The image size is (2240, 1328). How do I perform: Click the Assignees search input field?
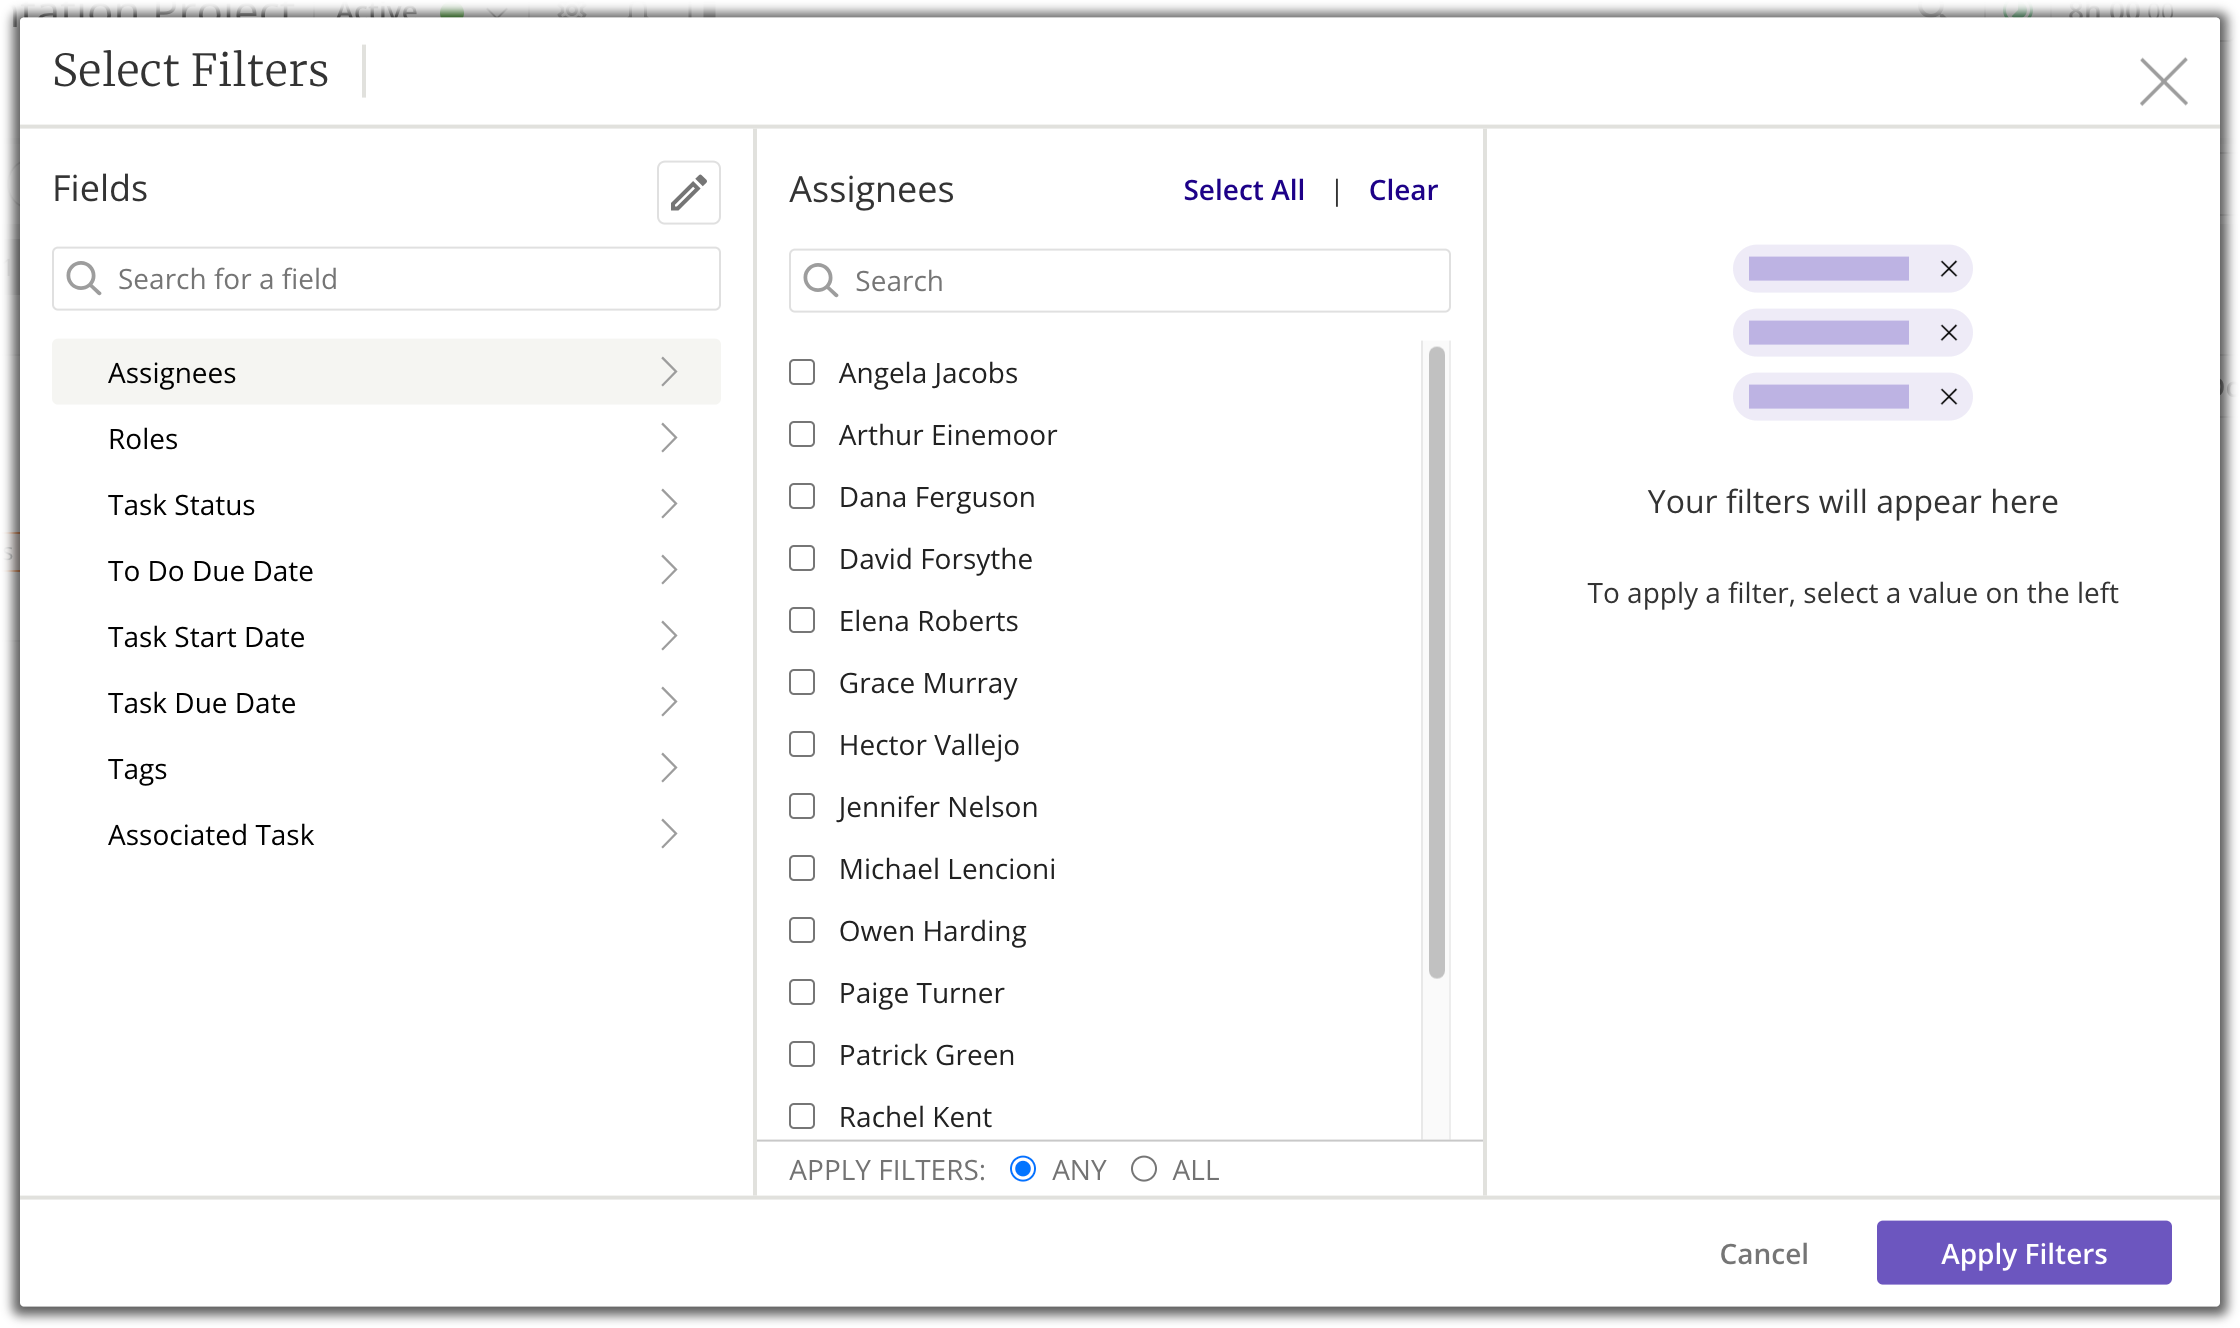[x=1121, y=281]
